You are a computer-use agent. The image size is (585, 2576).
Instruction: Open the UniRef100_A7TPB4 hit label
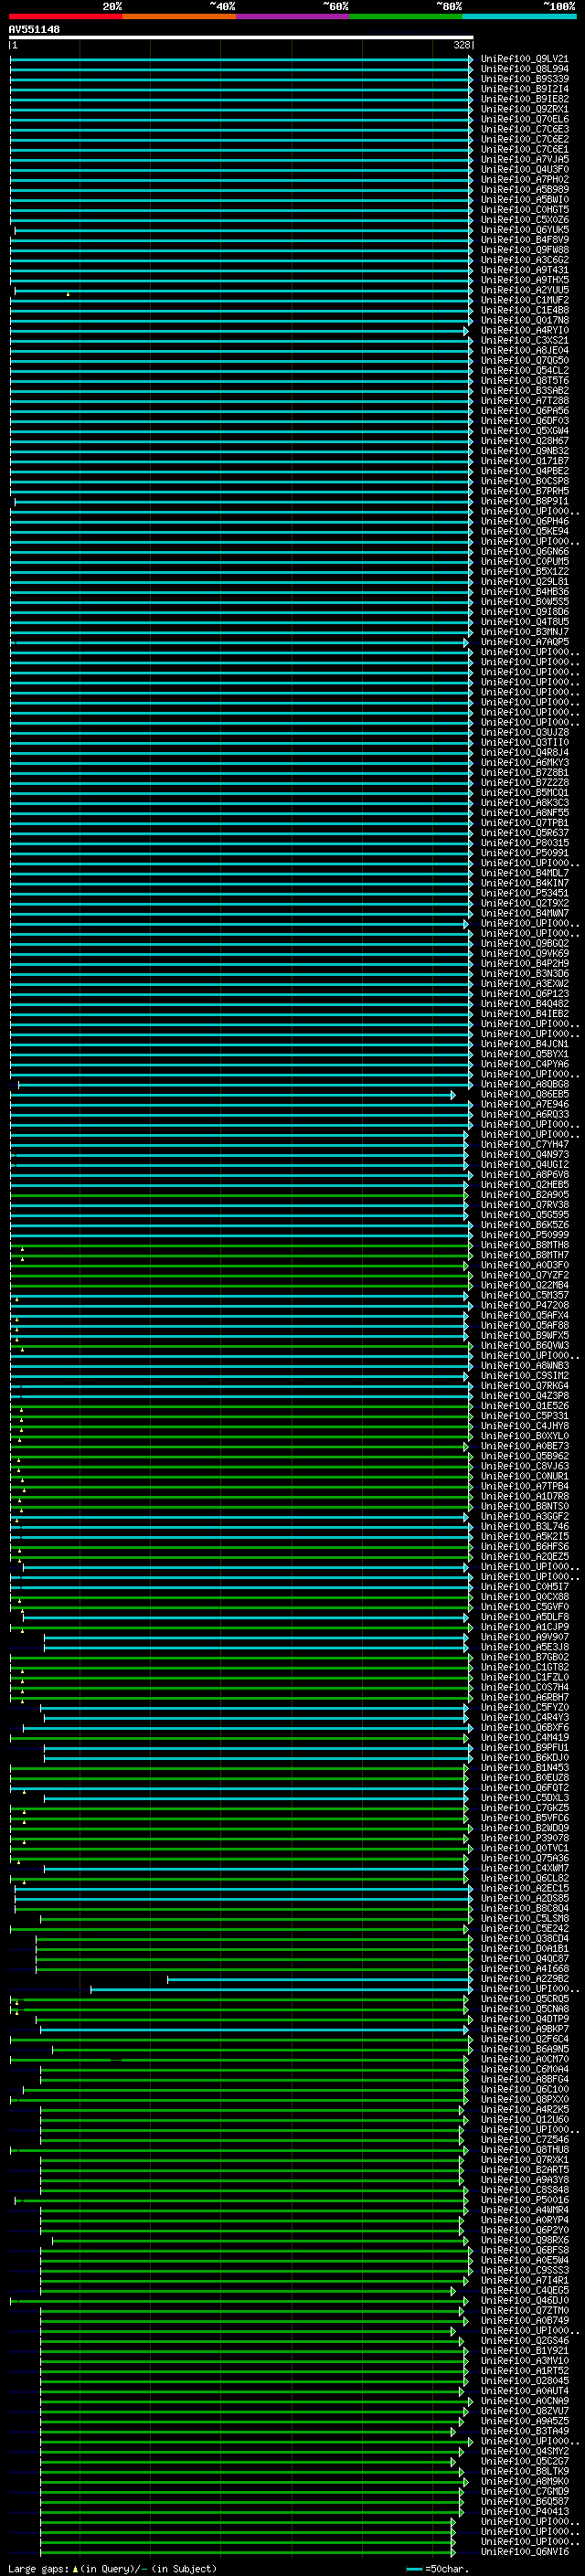(525, 1487)
